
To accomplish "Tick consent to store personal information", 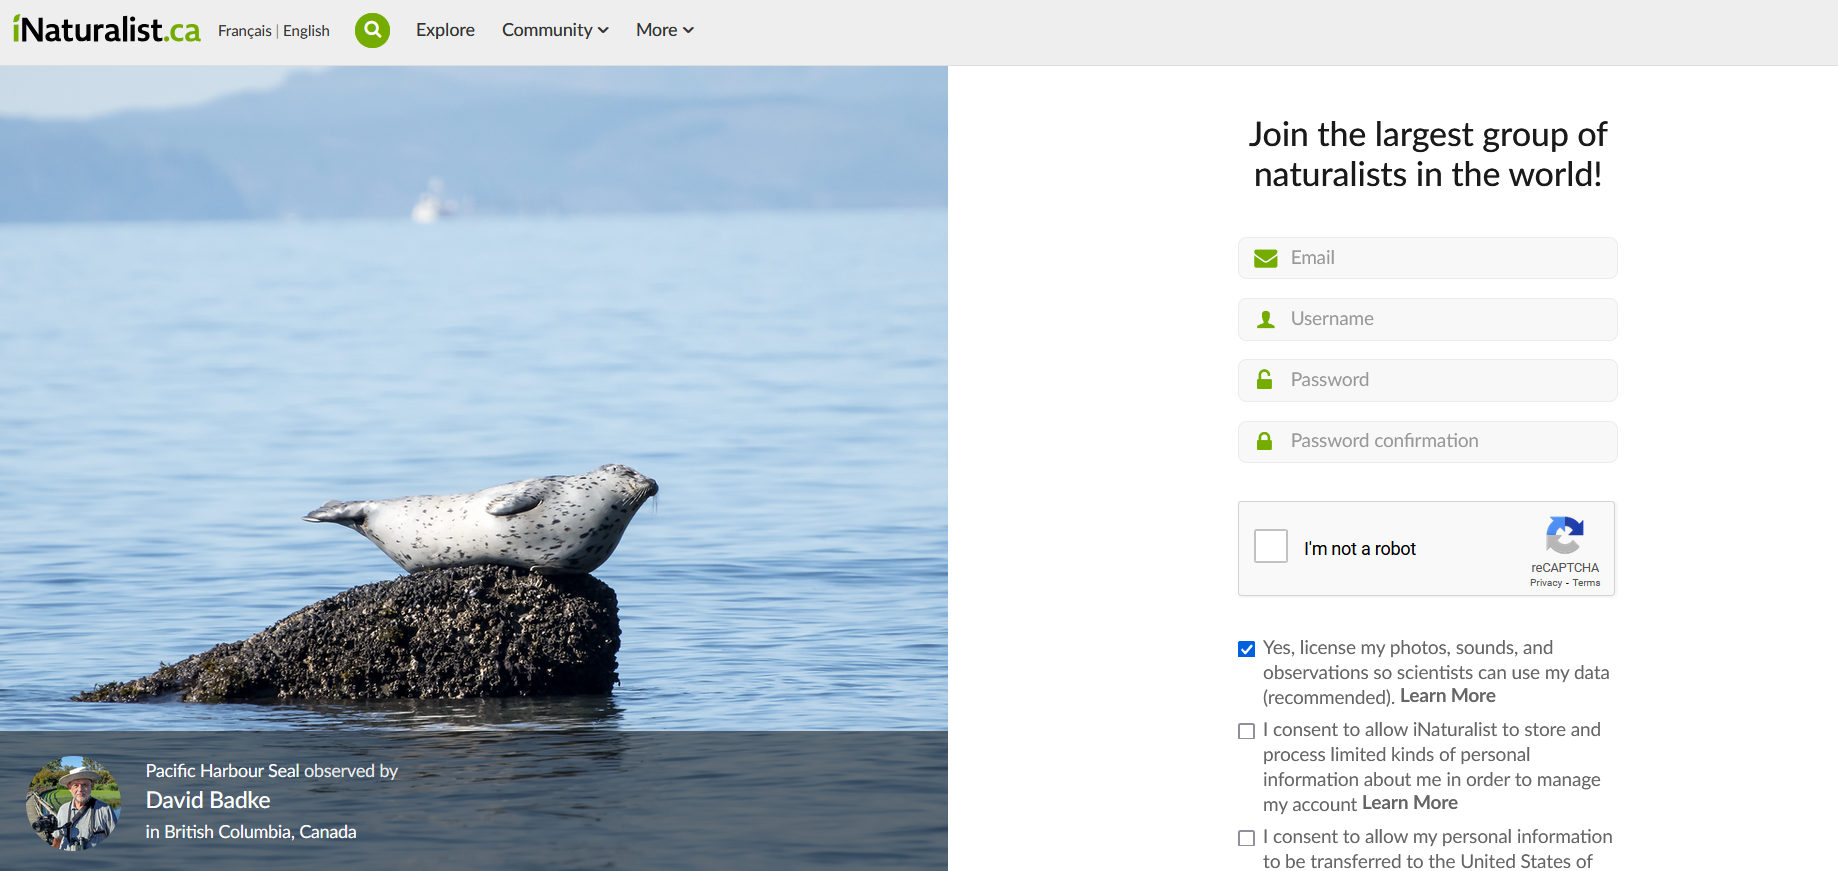I will (1246, 731).
